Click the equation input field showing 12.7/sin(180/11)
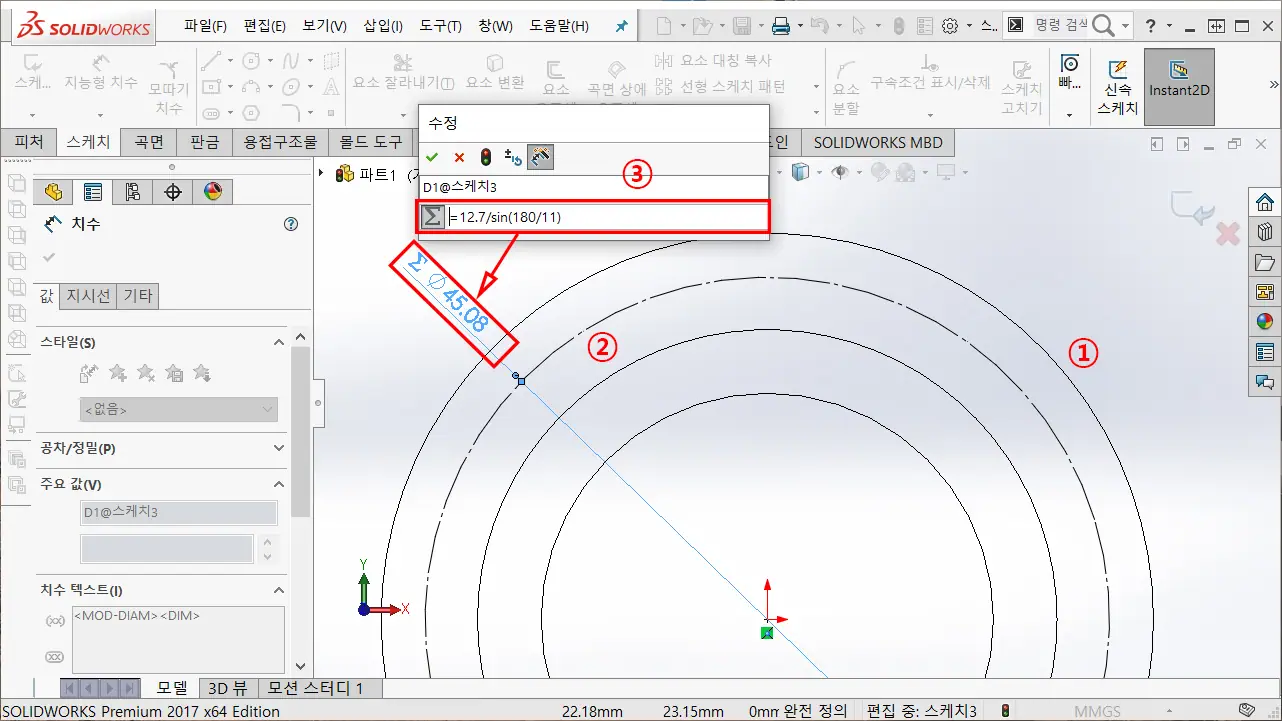 tap(607, 216)
